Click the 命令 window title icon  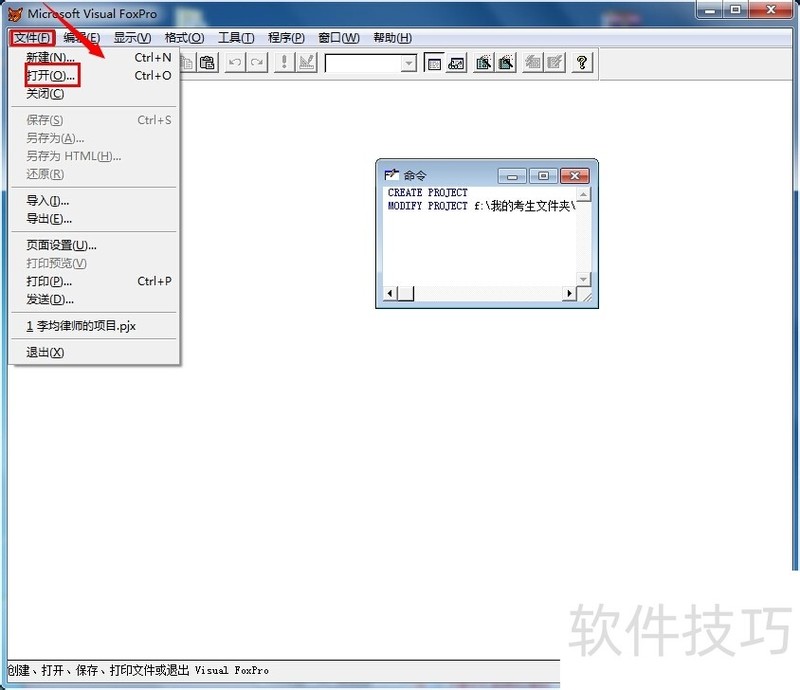(x=391, y=175)
